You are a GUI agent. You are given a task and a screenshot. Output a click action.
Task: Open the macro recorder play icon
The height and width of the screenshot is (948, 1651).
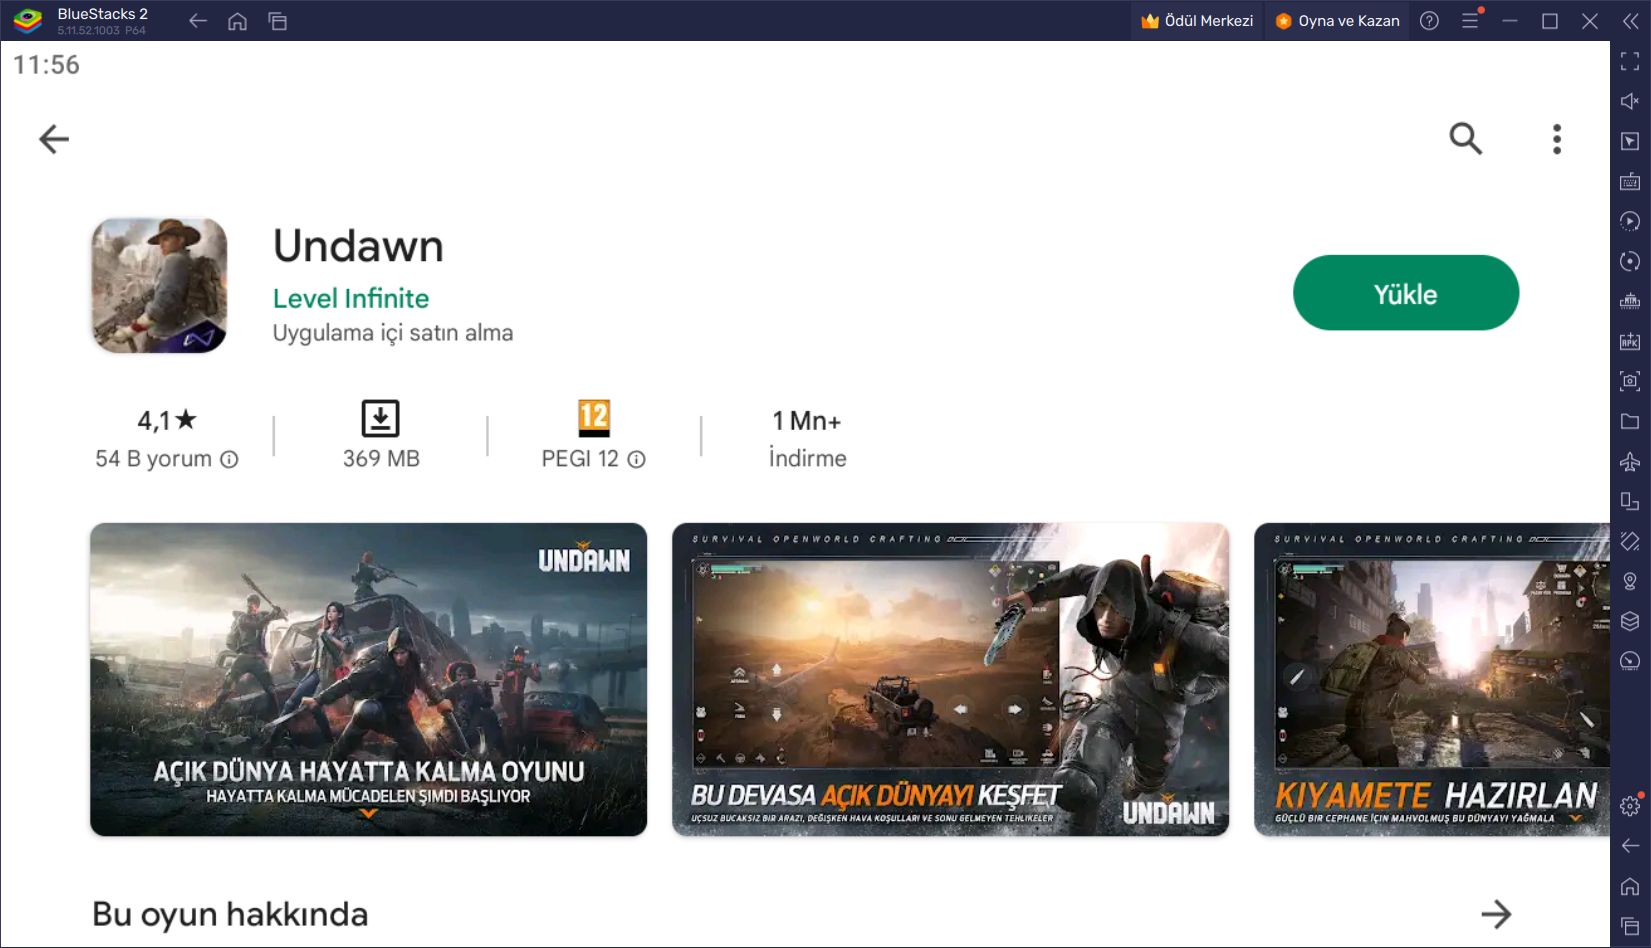(1630, 221)
